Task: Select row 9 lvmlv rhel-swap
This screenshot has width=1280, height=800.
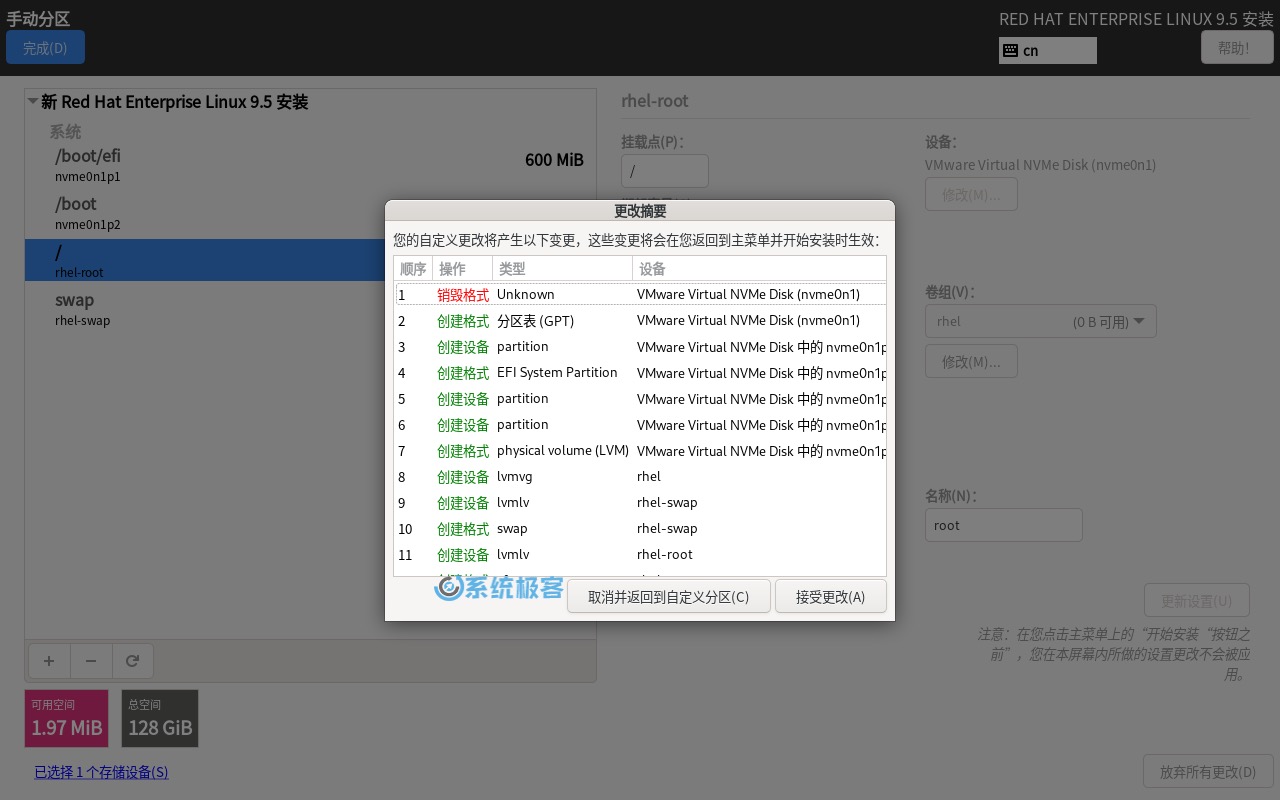Action: click(640, 502)
